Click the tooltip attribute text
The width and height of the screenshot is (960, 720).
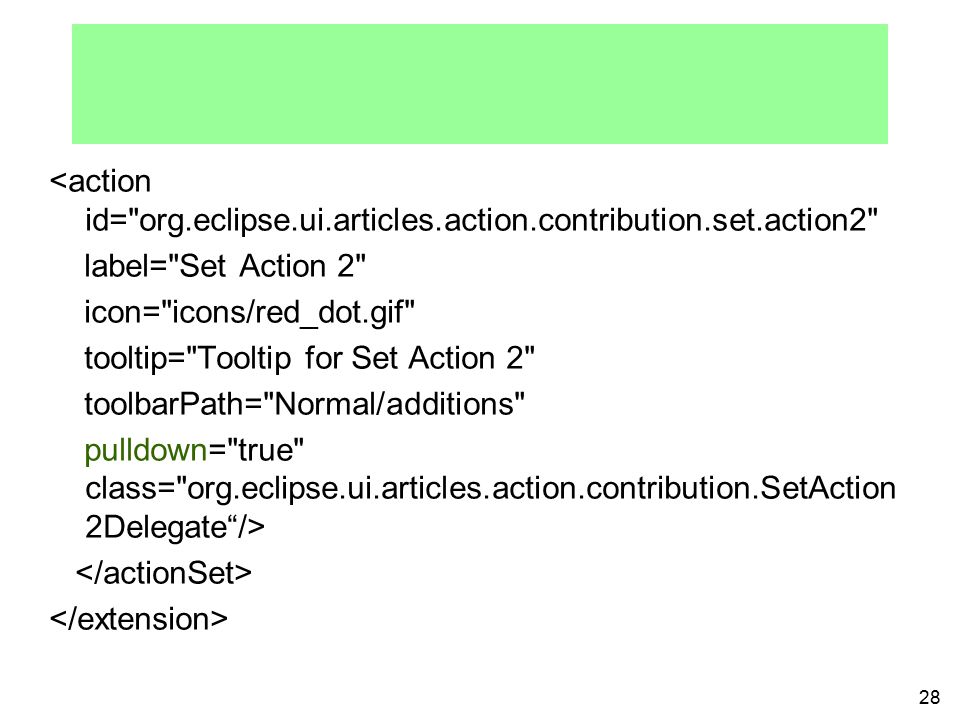309,359
